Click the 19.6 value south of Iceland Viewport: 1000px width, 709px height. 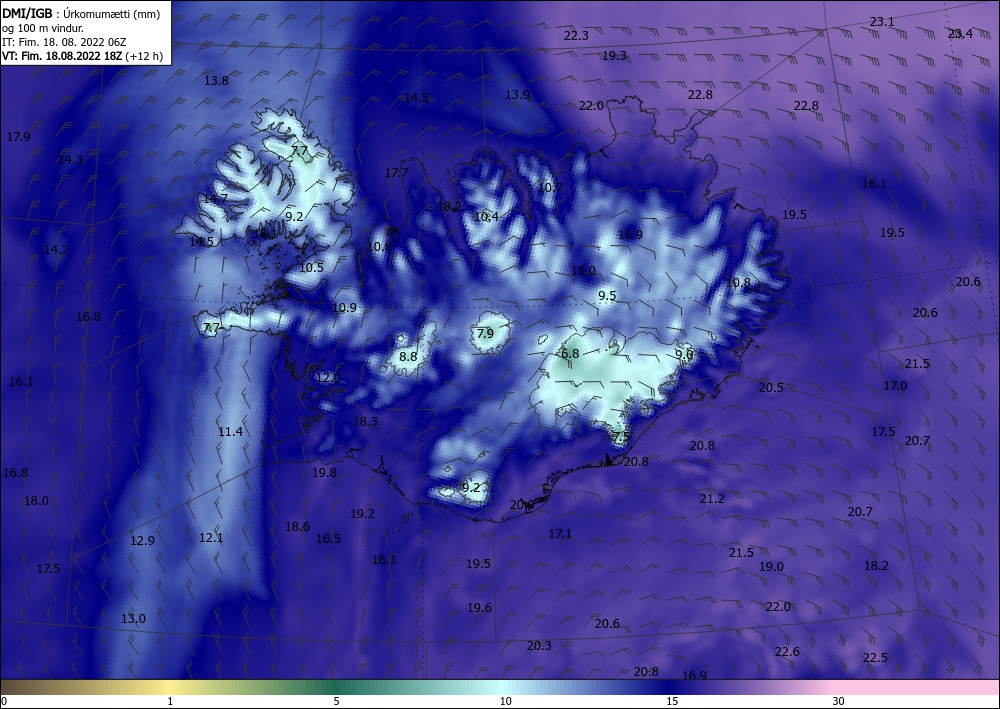point(479,608)
